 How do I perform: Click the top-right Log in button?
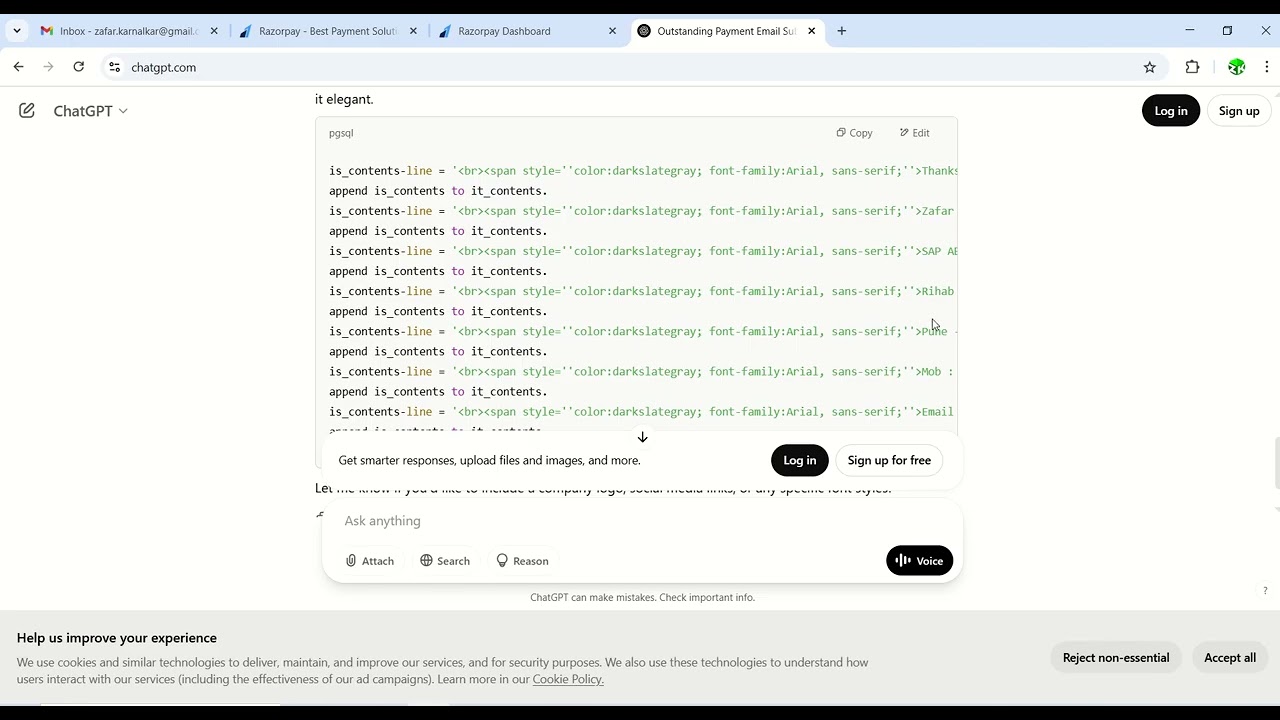1171,111
